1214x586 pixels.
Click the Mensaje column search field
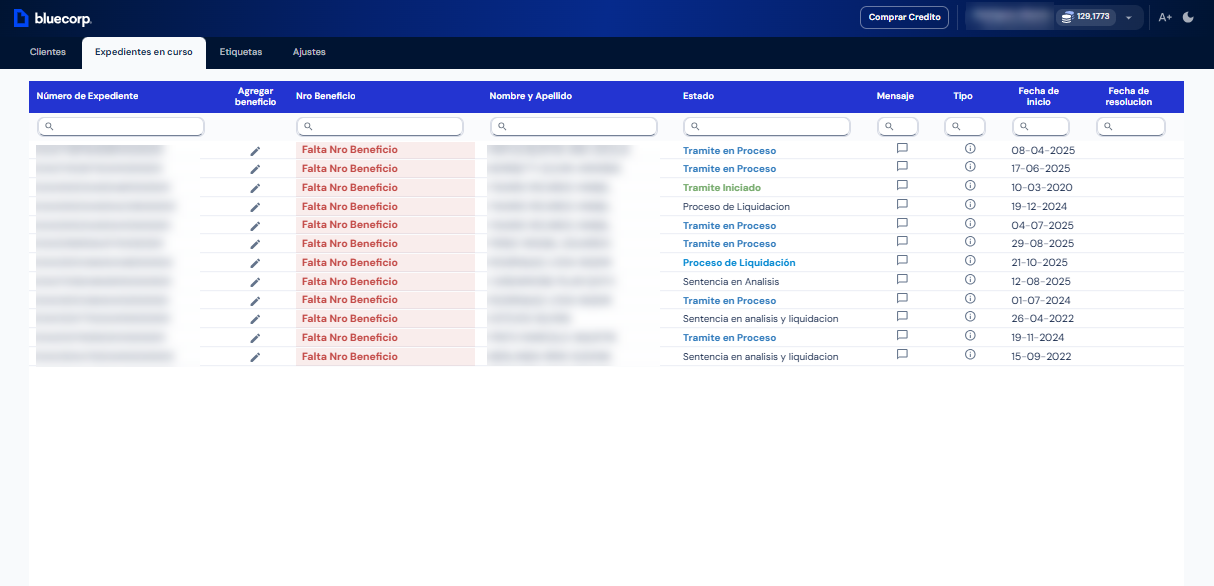(898, 127)
